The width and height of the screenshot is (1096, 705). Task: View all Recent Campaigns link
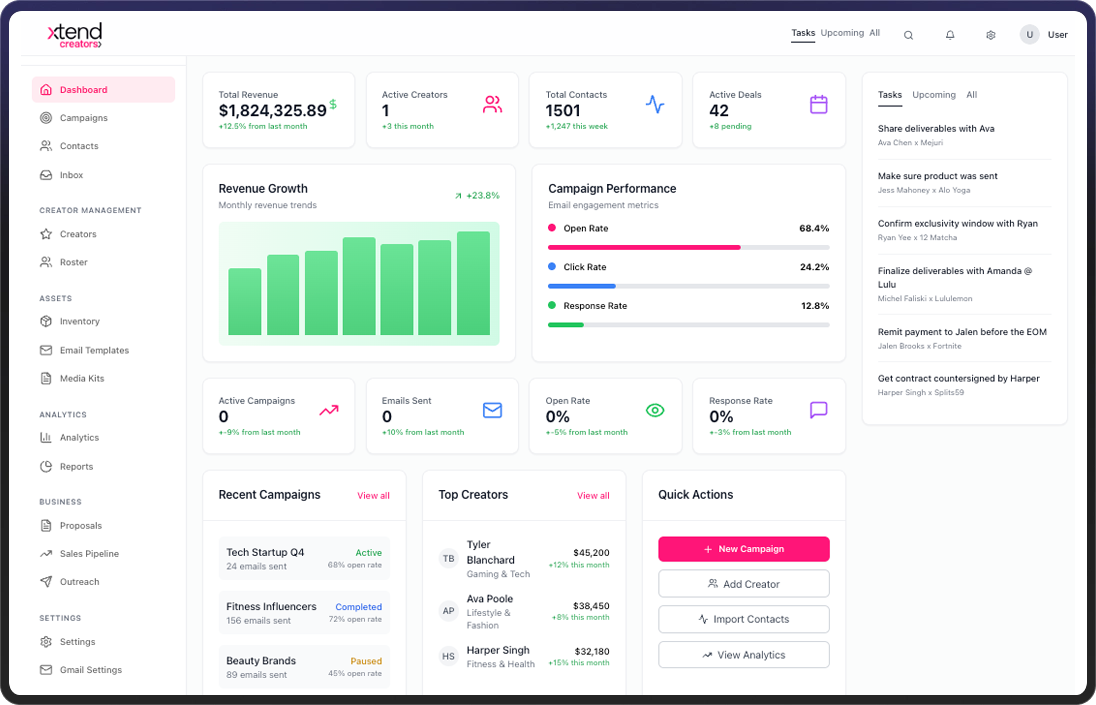(373, 496)
